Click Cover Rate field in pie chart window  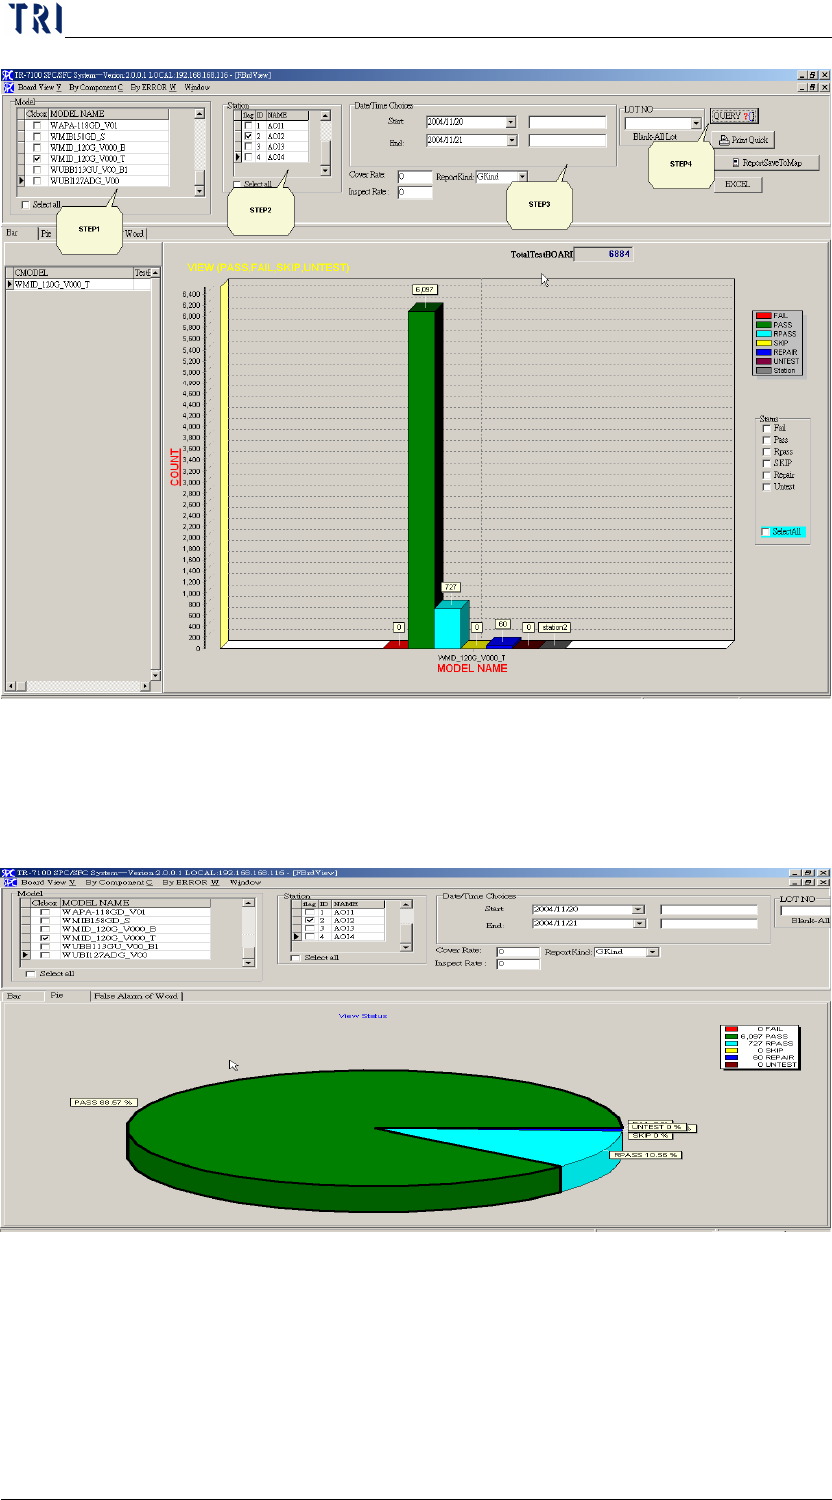coord(518,952)
